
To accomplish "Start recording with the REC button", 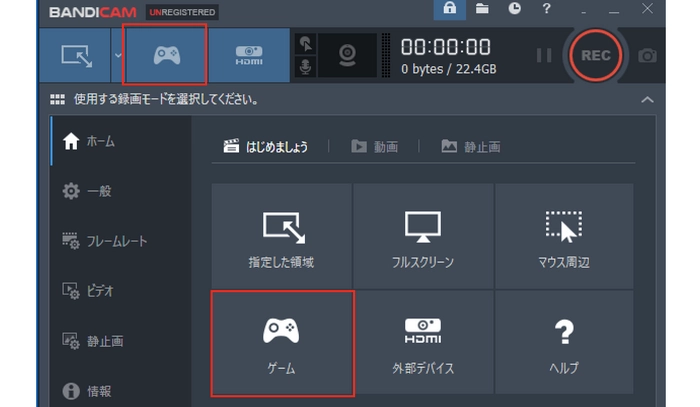I will [x=596, y=55].
